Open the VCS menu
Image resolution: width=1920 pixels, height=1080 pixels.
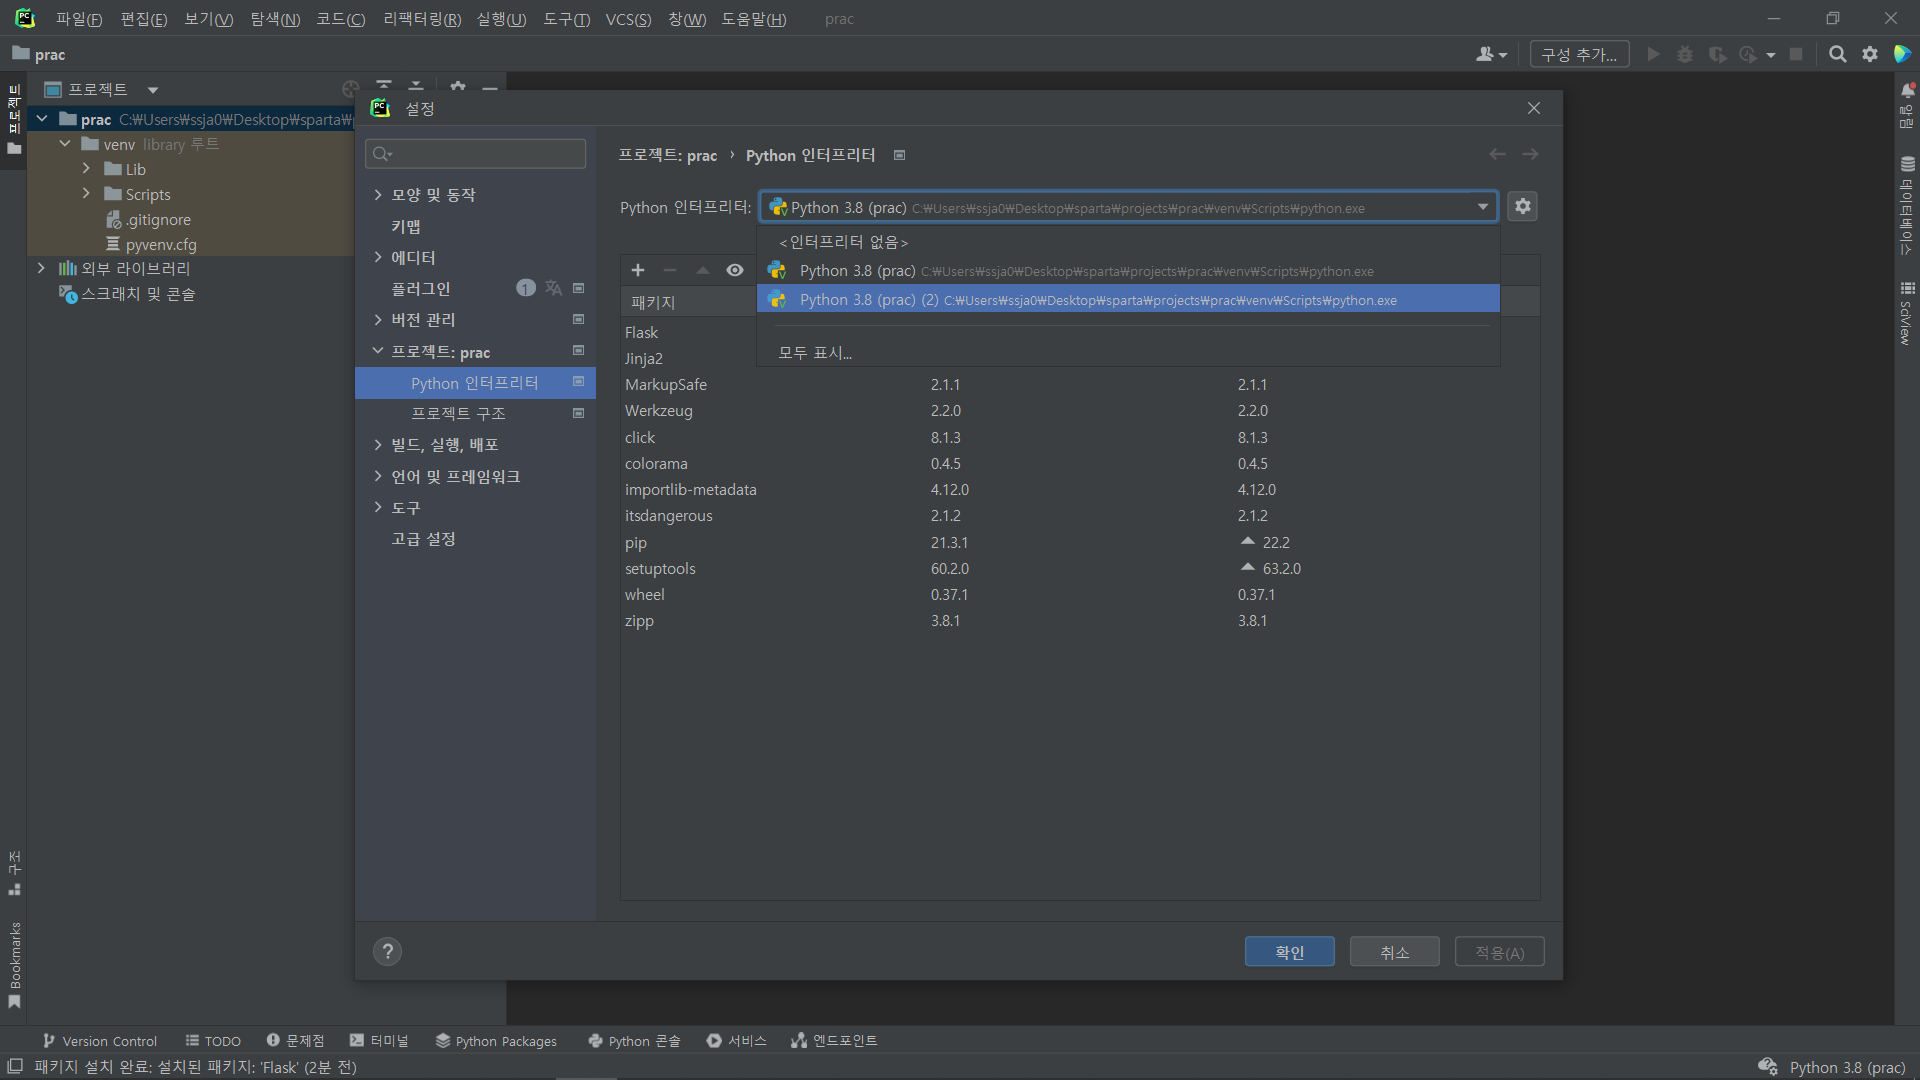[x=628, y=19]
